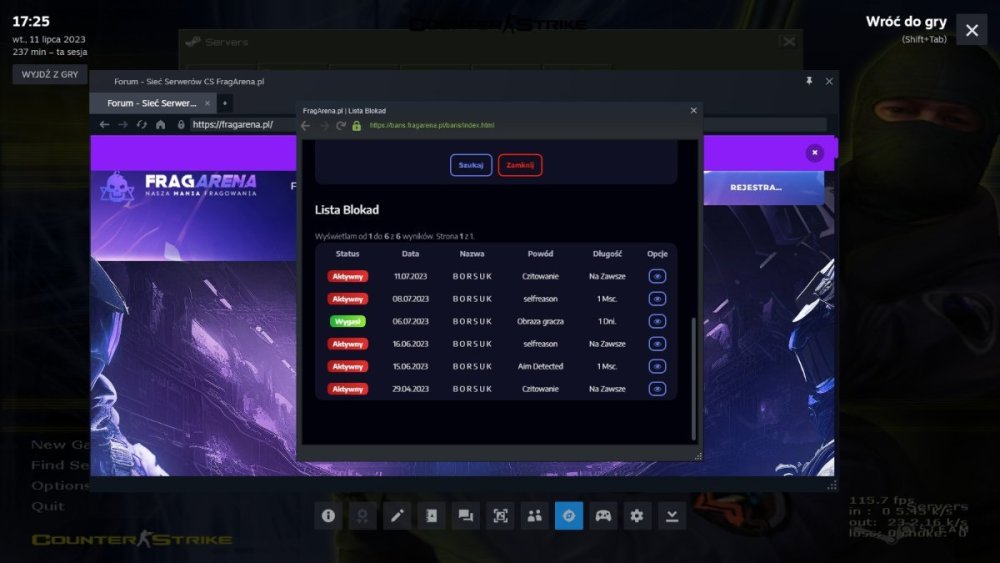Screen dimensions: 1000x563
Task: Open the Friends list icon
Action: tap(534, 516)
